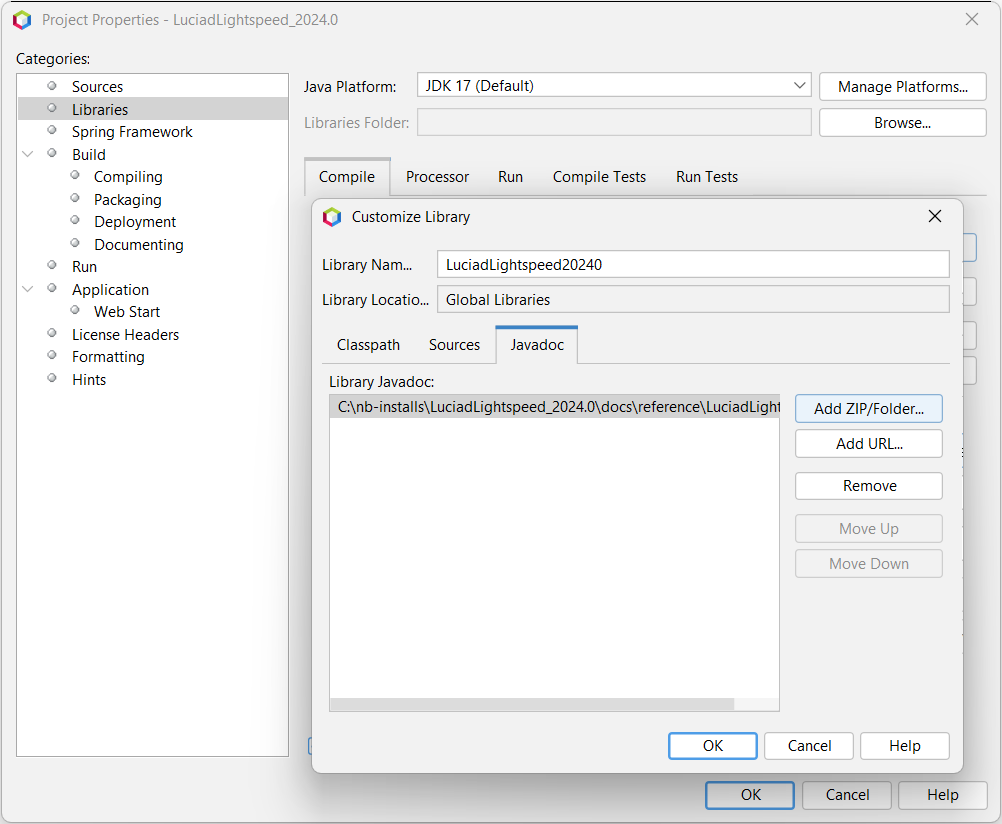The height and width of the screenshot is (824, 1002).
Task: Select the Spring Framework category
Action: [132, 132]
